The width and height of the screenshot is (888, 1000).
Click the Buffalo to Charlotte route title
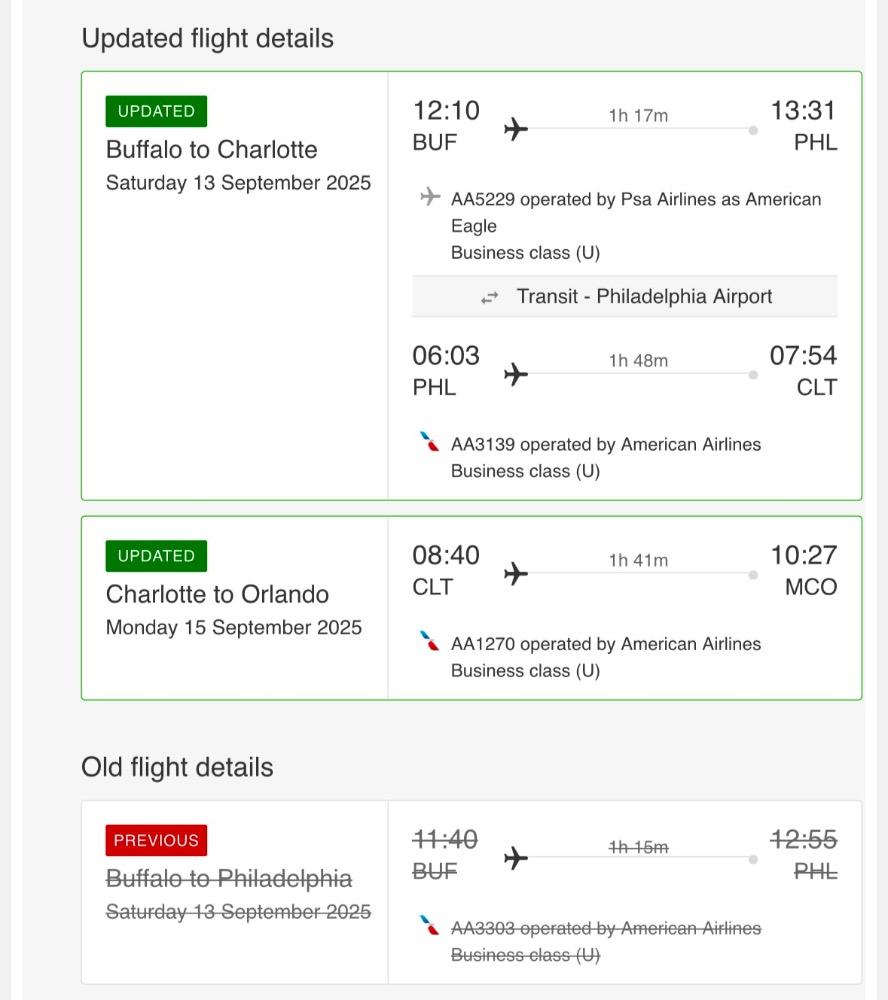212,150
